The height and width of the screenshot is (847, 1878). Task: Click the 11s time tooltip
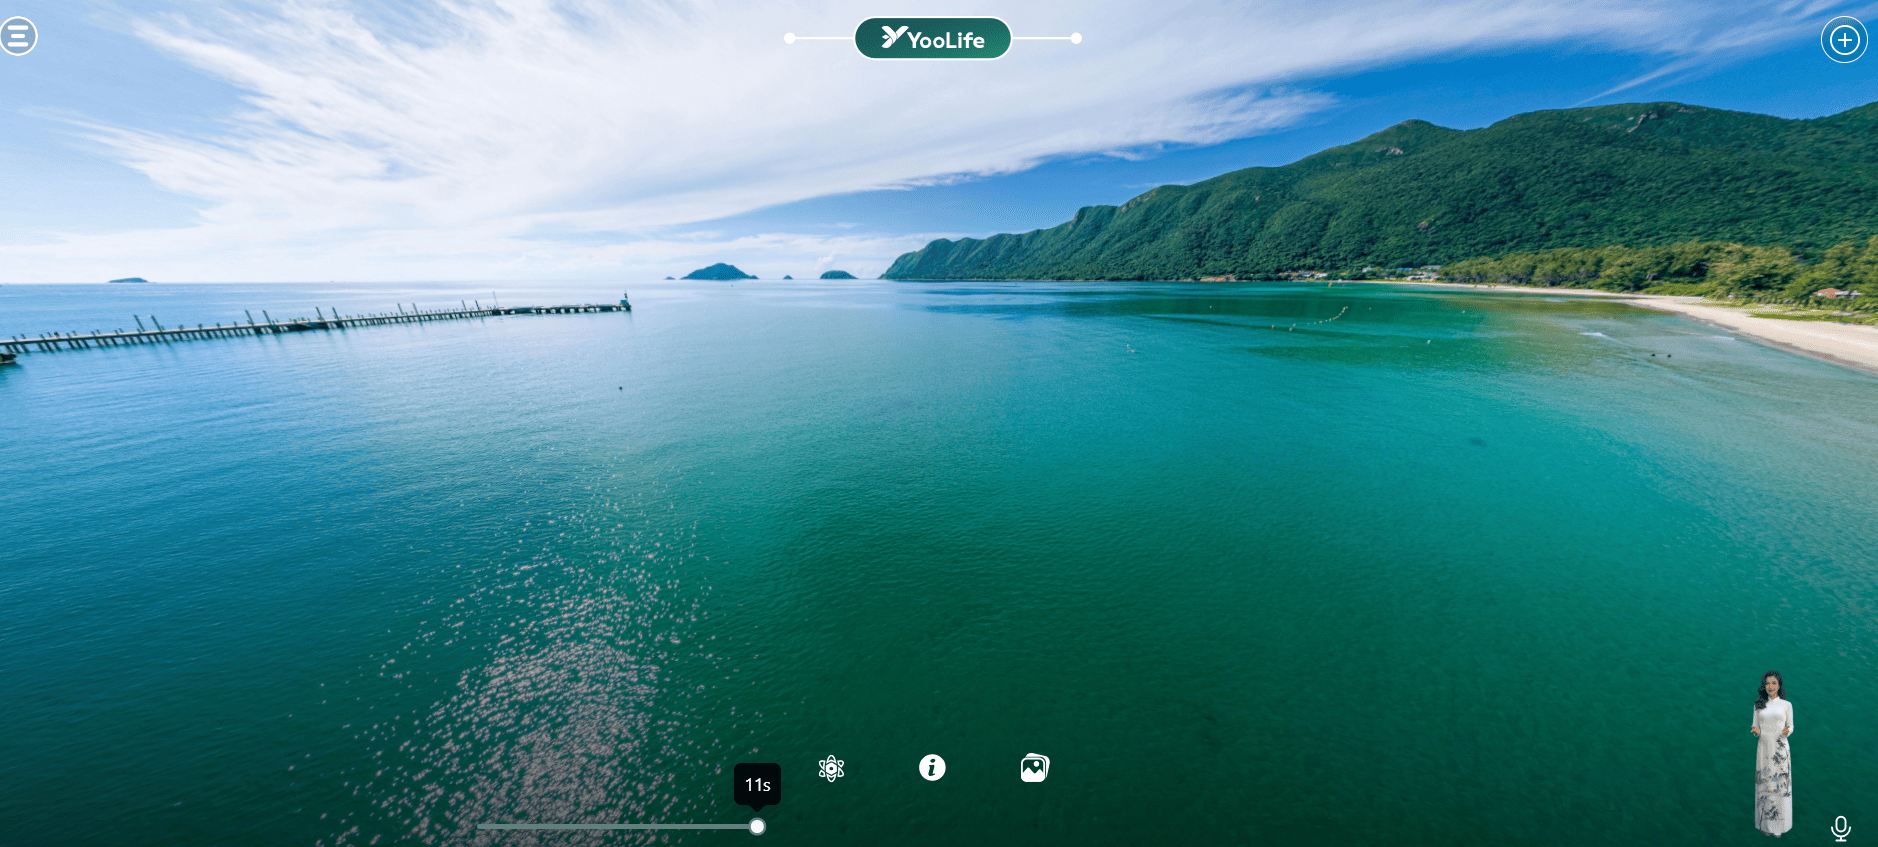point(757,785)
